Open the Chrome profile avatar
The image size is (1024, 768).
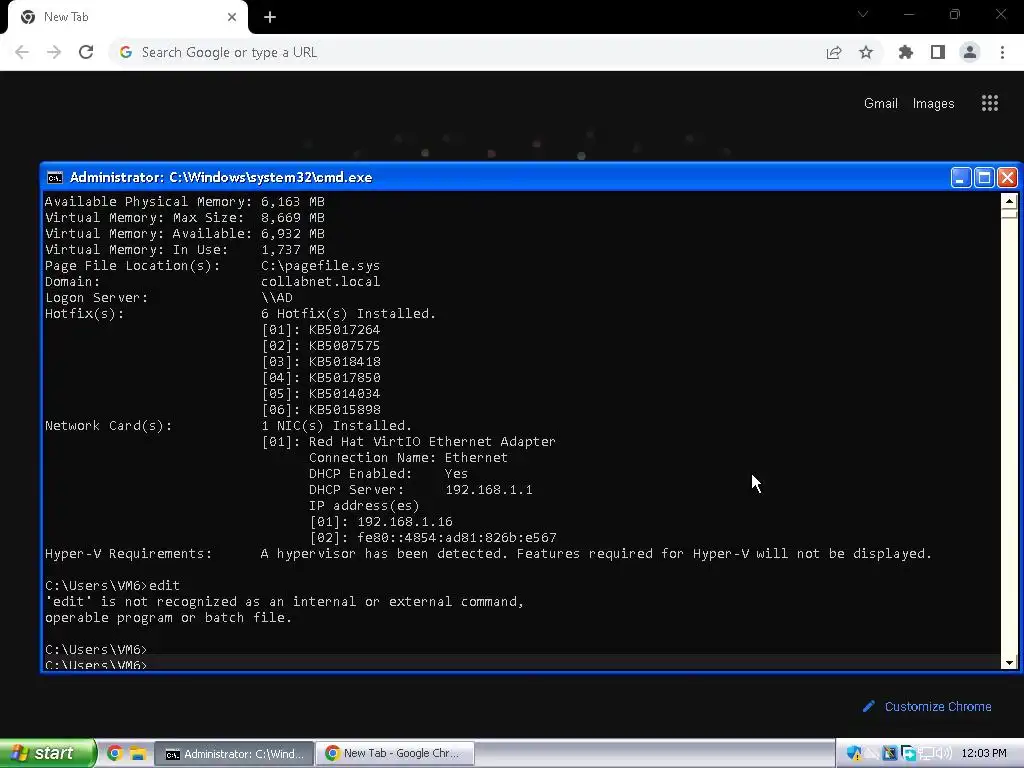pos(970,52)
